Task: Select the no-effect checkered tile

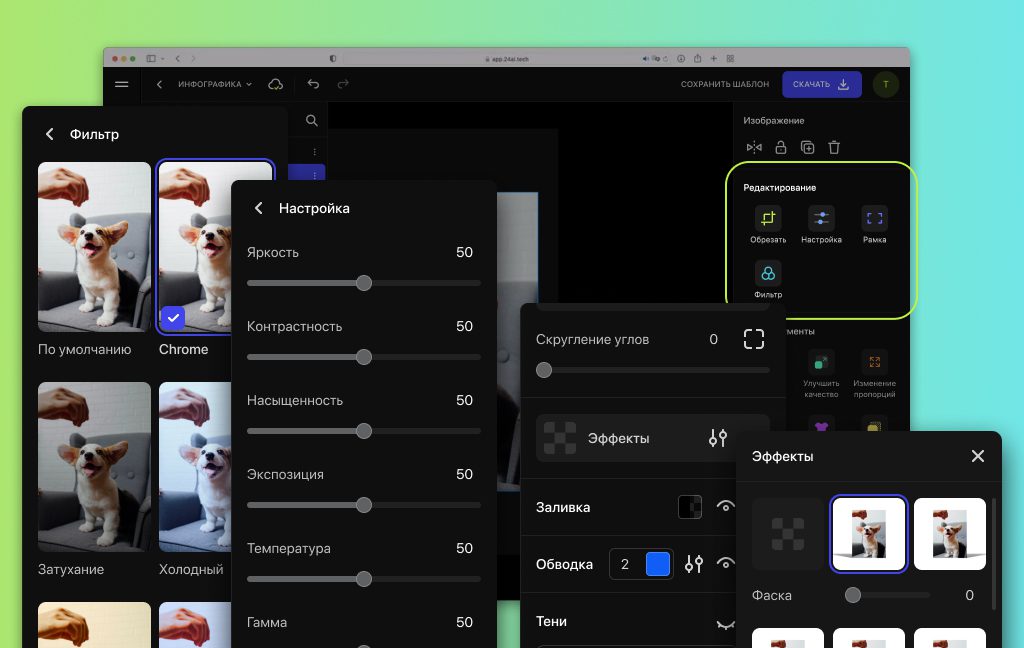Action: (788, 534)
